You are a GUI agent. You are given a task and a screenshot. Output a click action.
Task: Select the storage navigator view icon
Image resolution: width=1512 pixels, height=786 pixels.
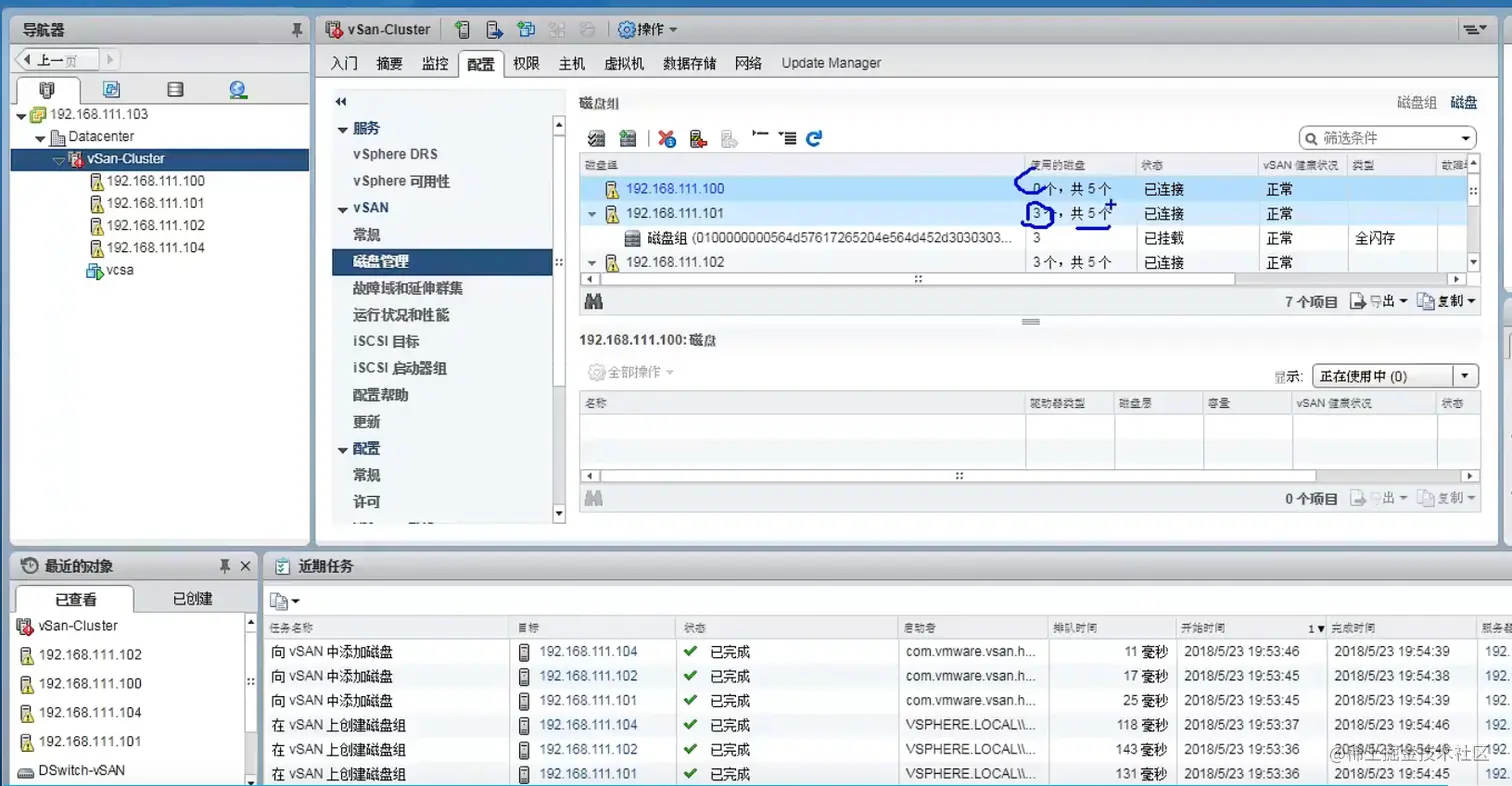(175, 90)
